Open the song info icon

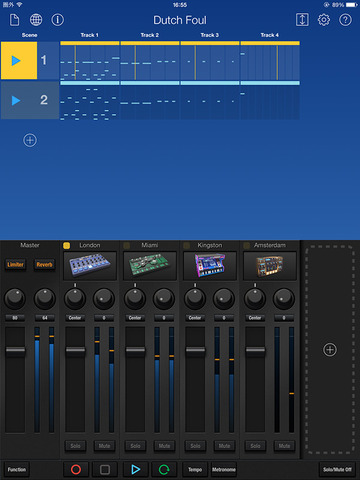[x=57, y=20]
